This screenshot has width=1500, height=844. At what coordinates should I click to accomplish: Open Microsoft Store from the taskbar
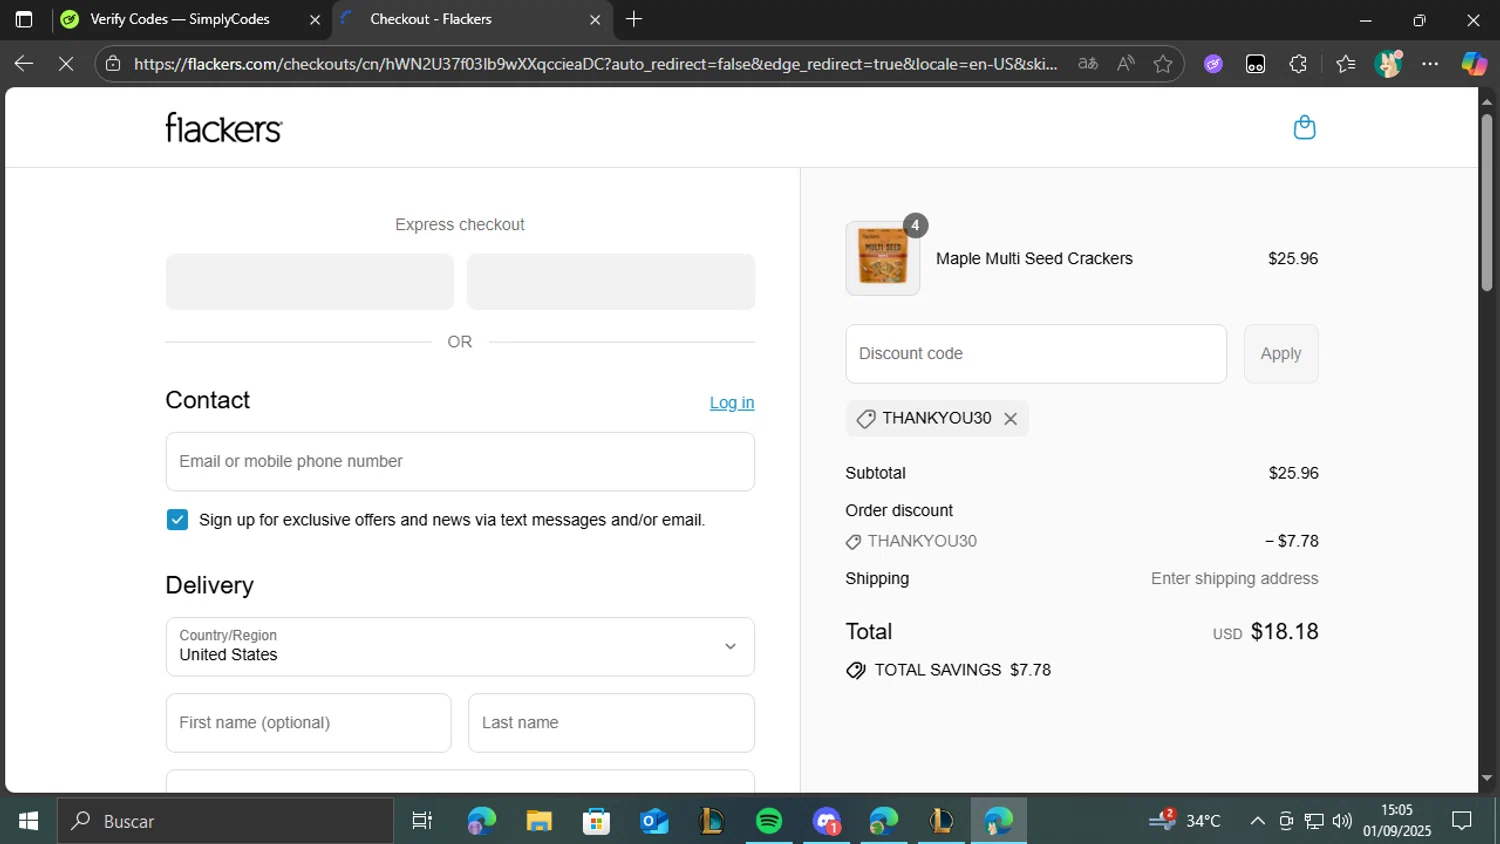[x=597, y=821]
